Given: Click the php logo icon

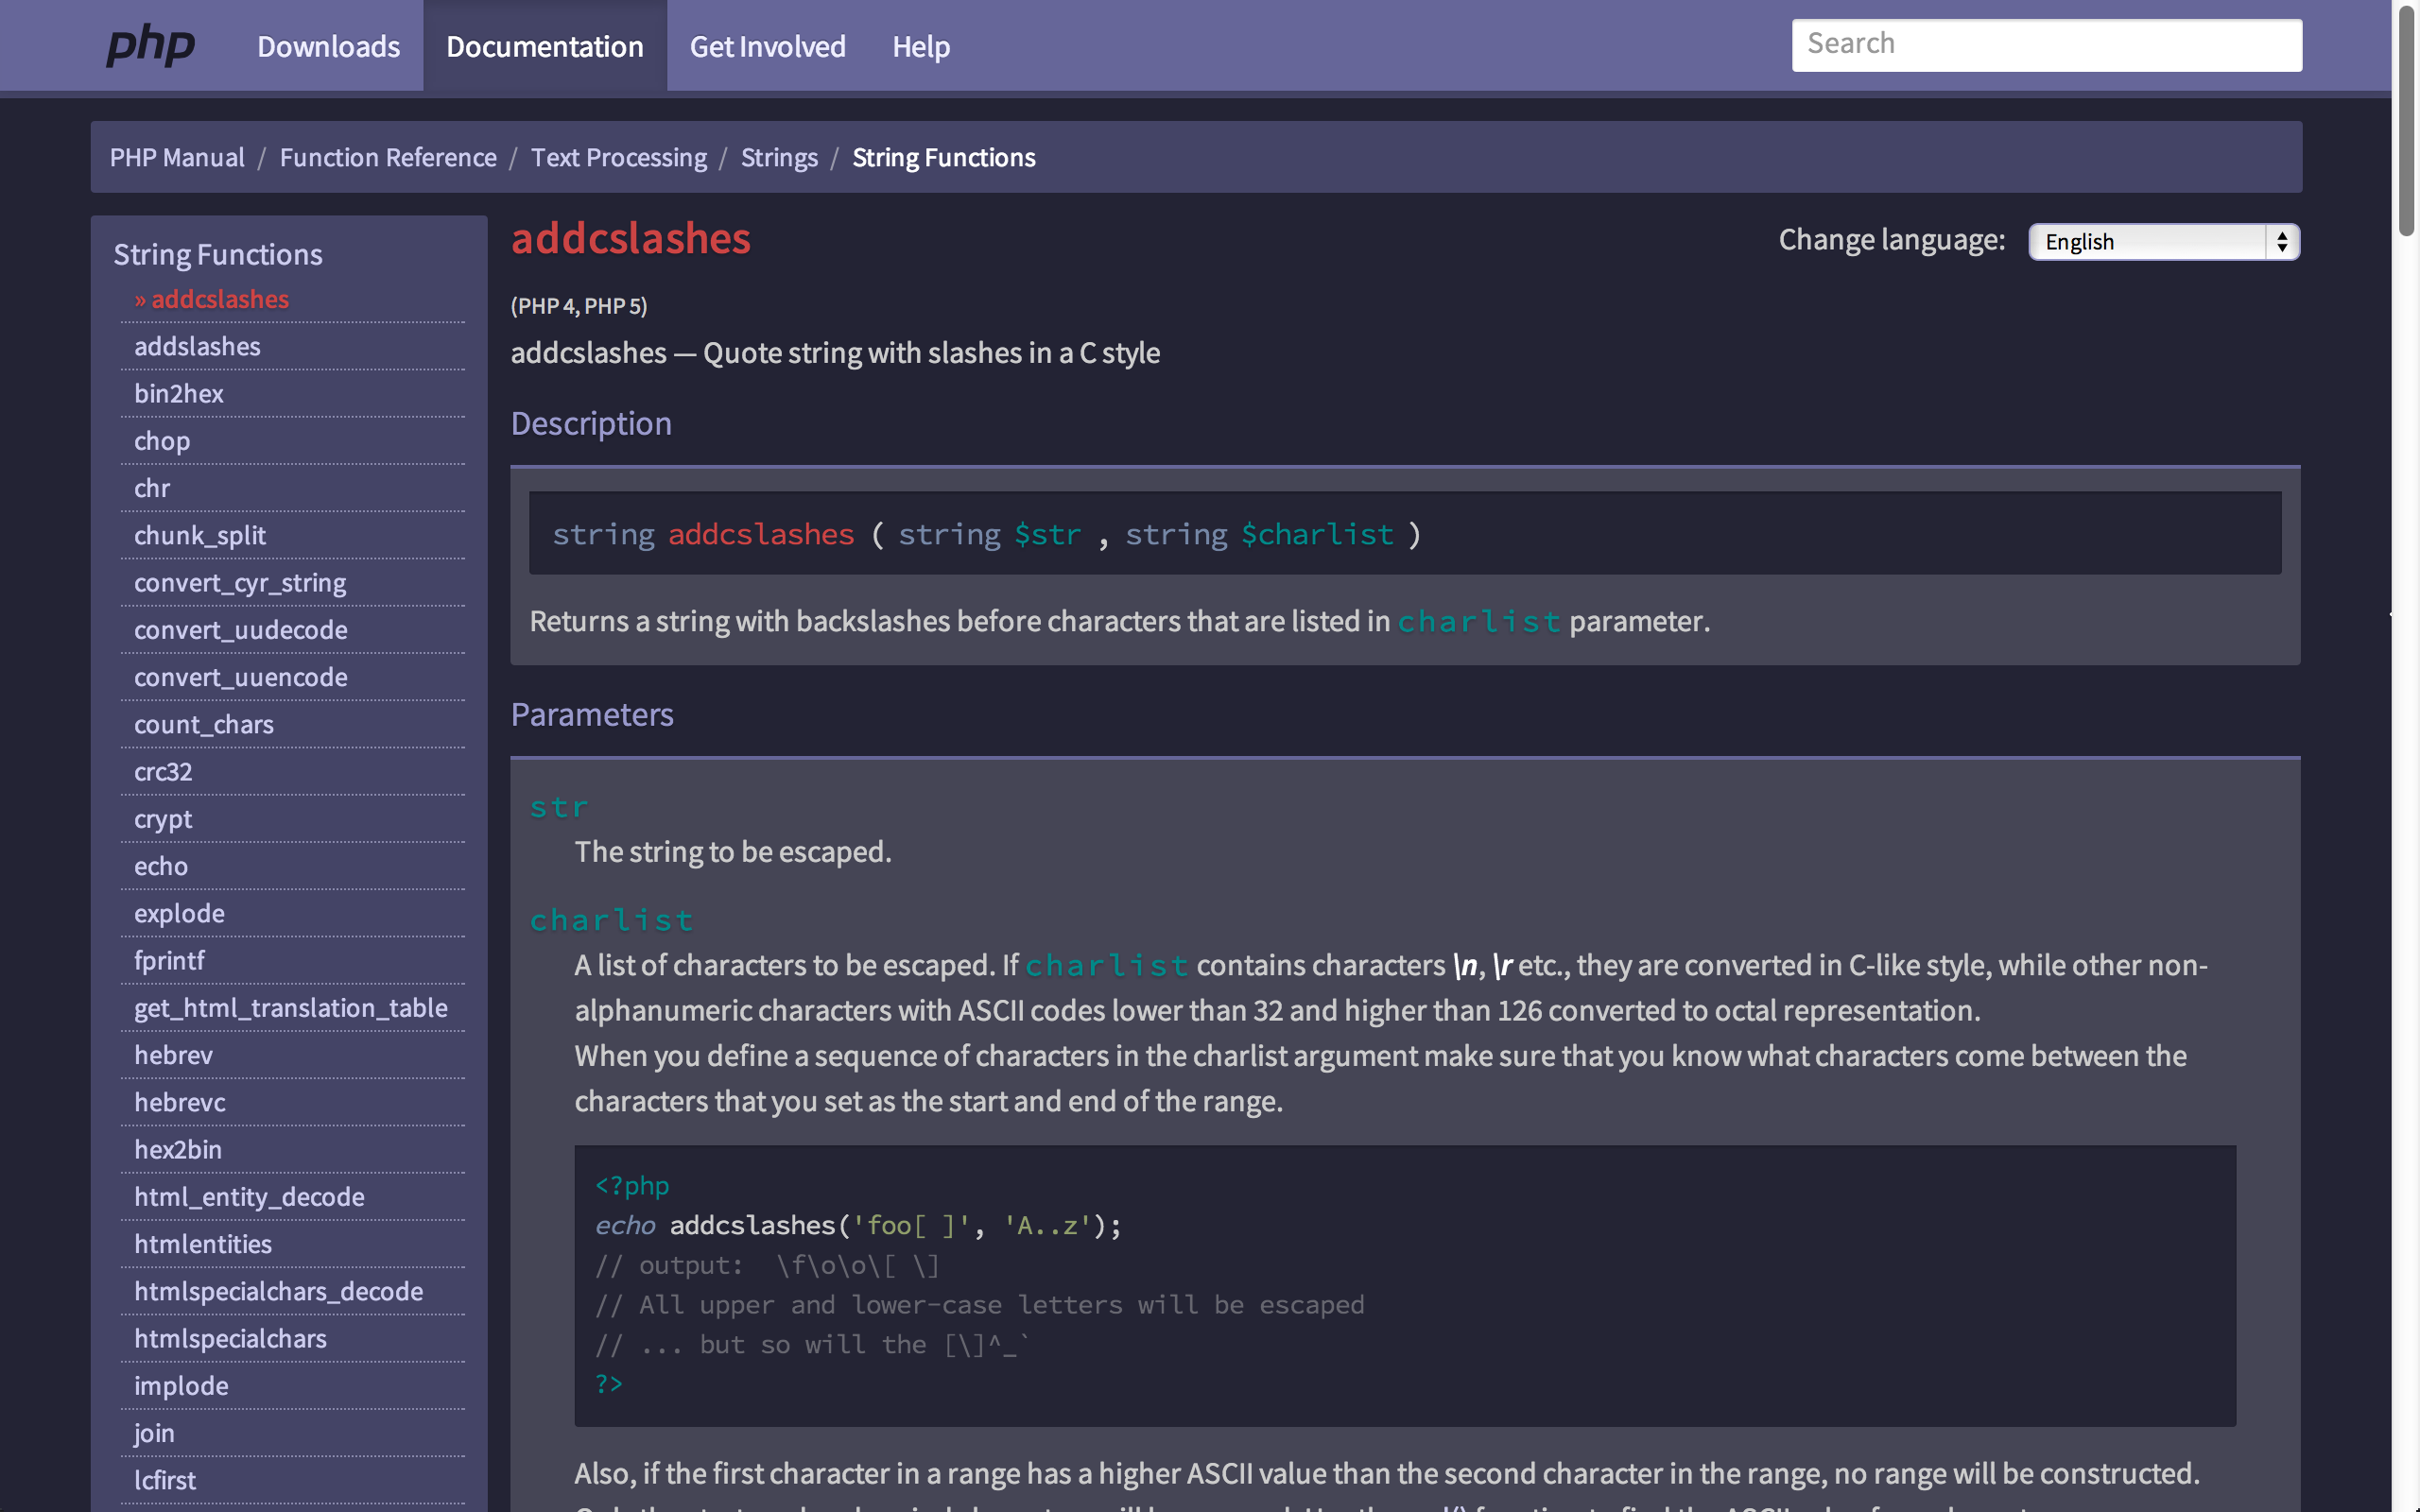Looking at the screenshot, I should click(x=150, y=46).
